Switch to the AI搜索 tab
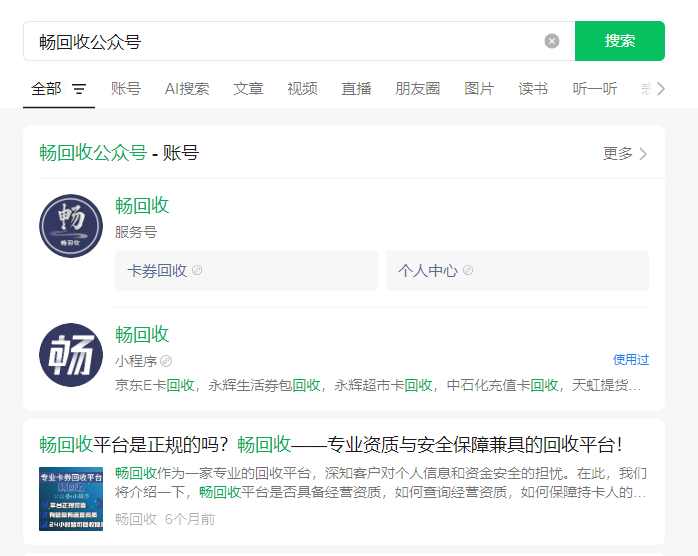 point(187,89)
